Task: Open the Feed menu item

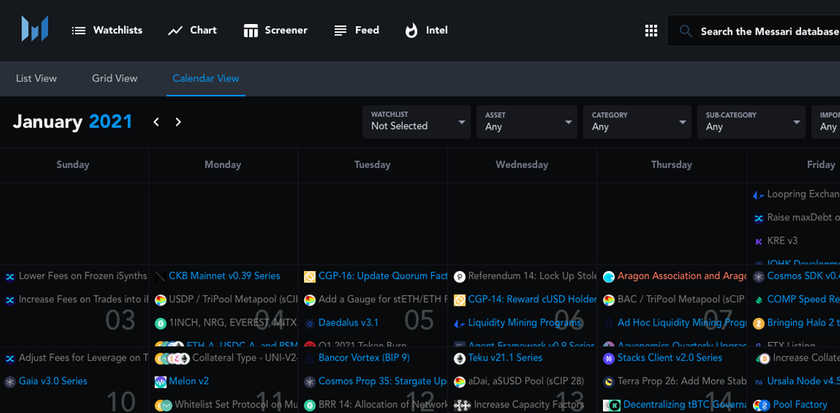Action: (356, 31)
